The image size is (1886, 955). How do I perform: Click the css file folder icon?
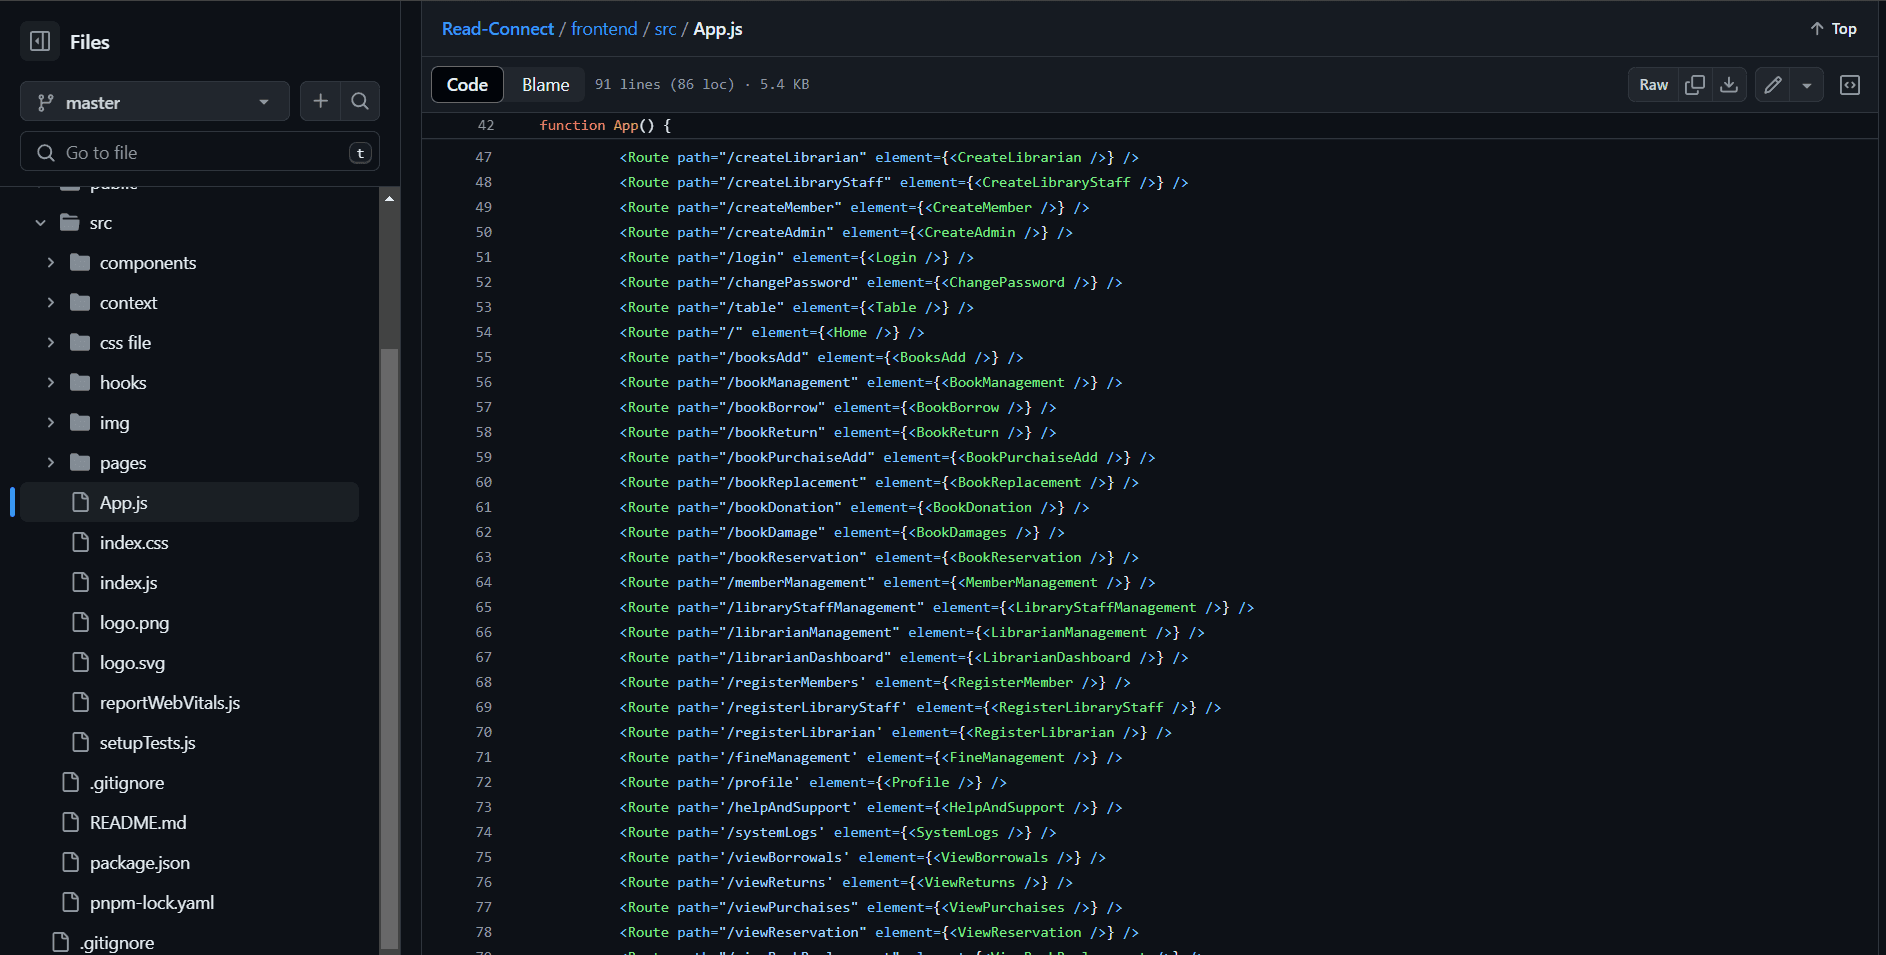pos(80,343)
